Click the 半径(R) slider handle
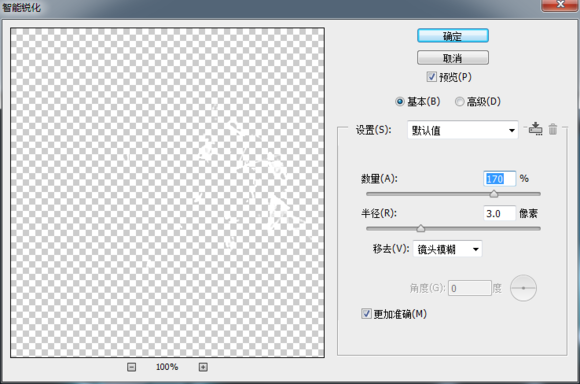Viewport: 580px width, 384px height. (x=421, y=228)
